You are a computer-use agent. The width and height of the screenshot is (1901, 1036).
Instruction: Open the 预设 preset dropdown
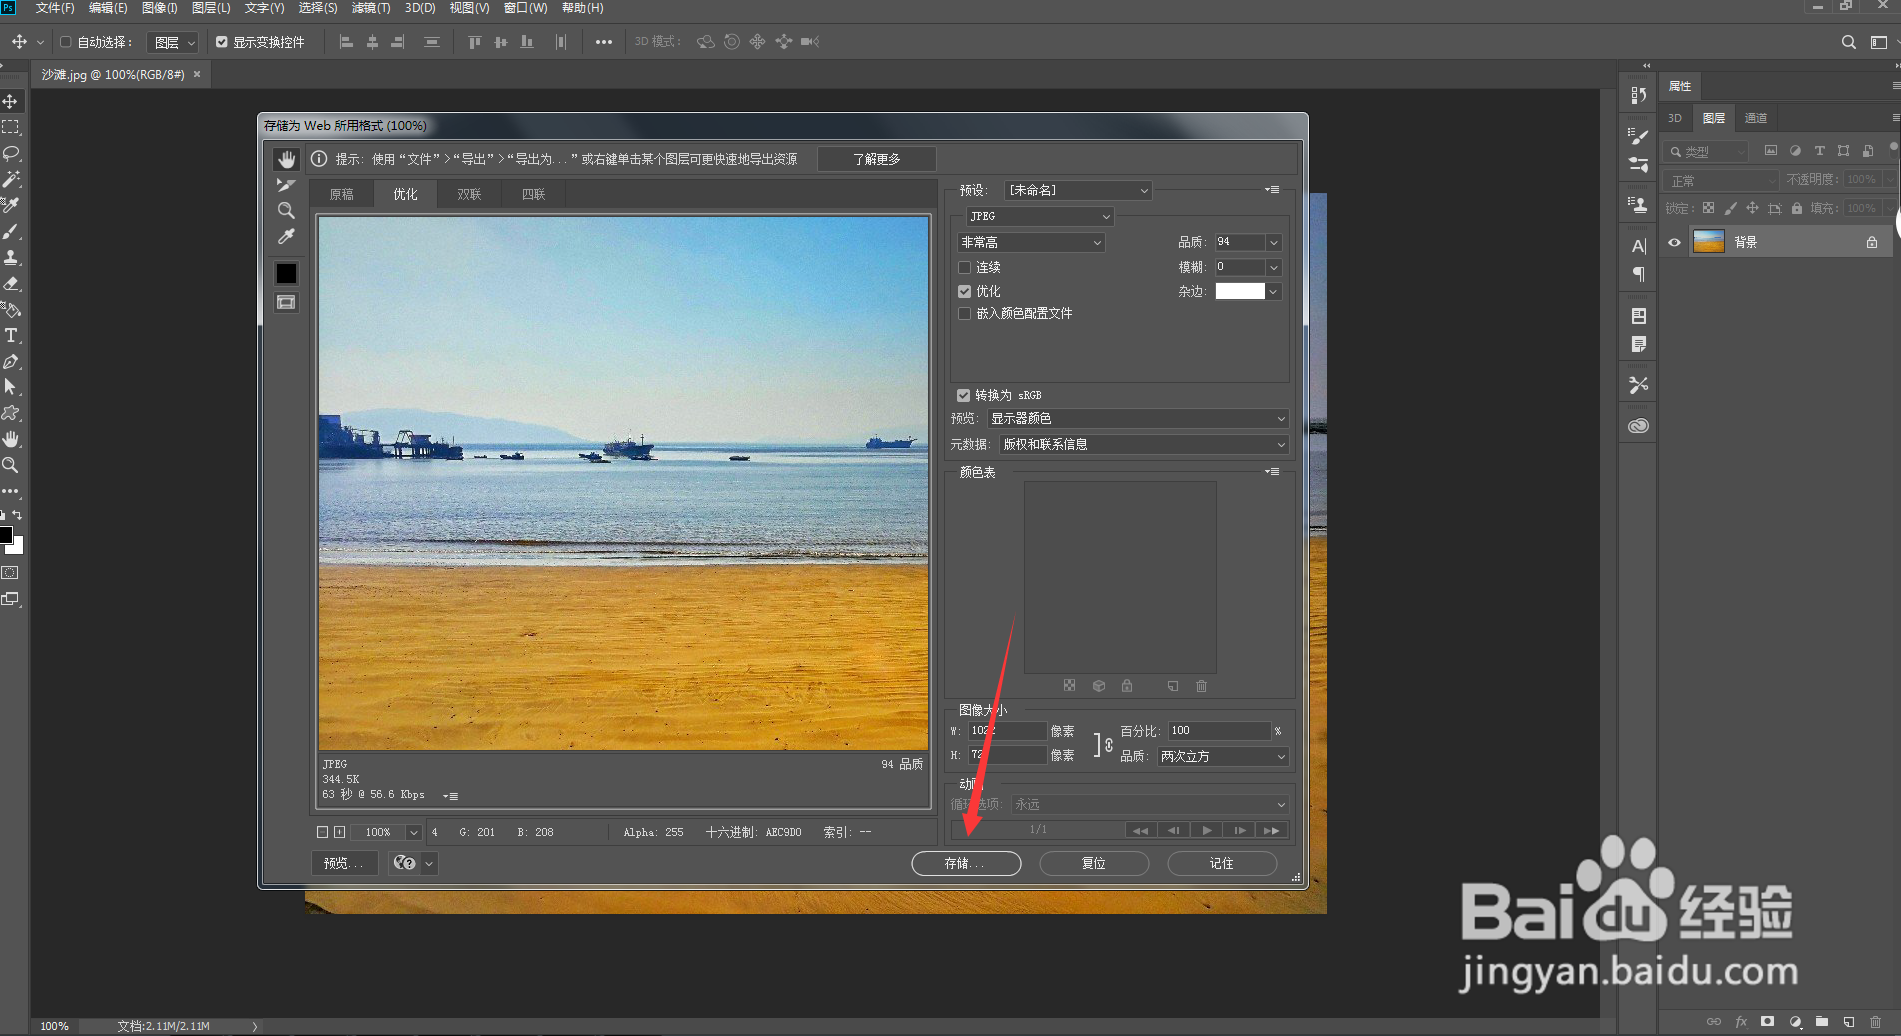[1078, 190]
